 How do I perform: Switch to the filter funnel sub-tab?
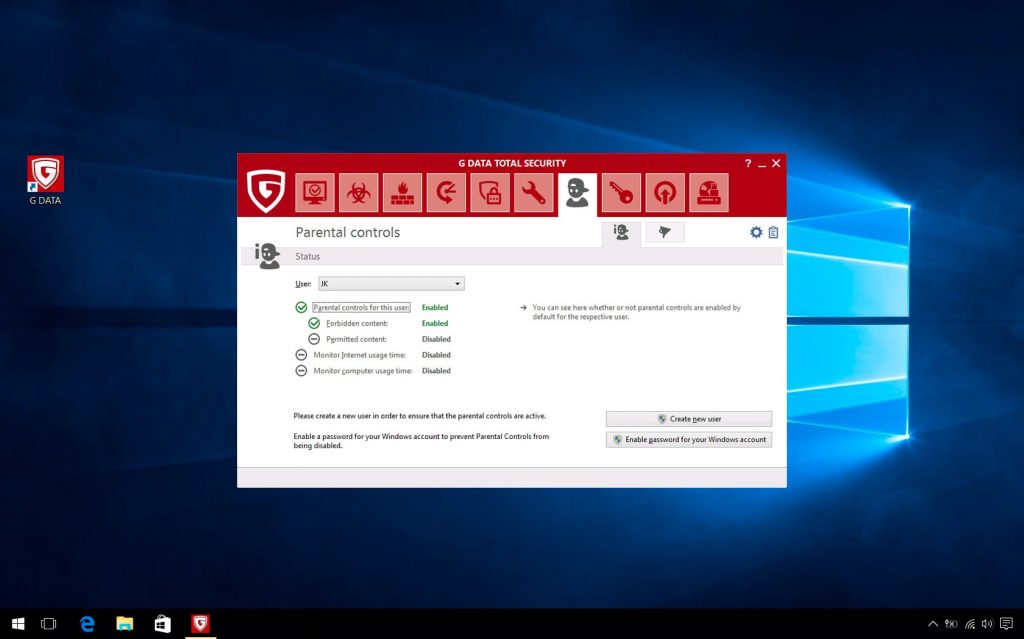665,232
